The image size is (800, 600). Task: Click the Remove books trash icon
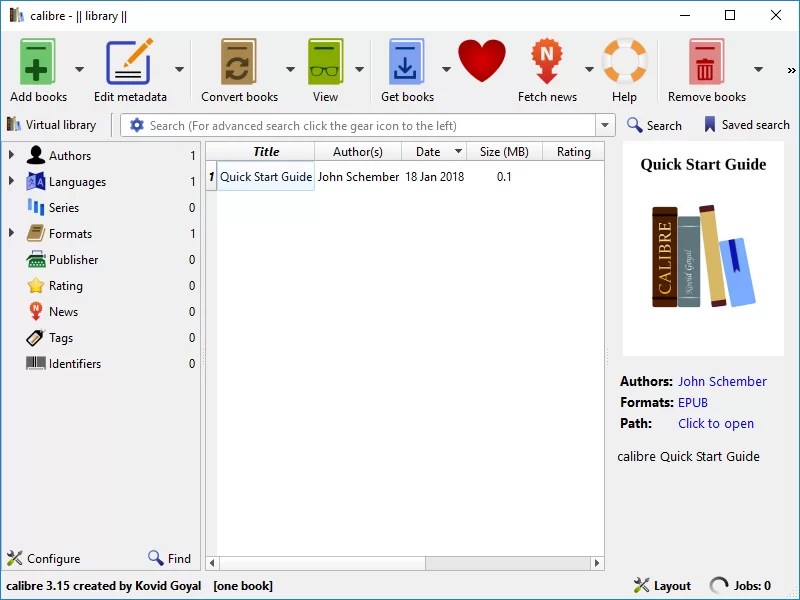pyautogui.click(x=707, y=62)
